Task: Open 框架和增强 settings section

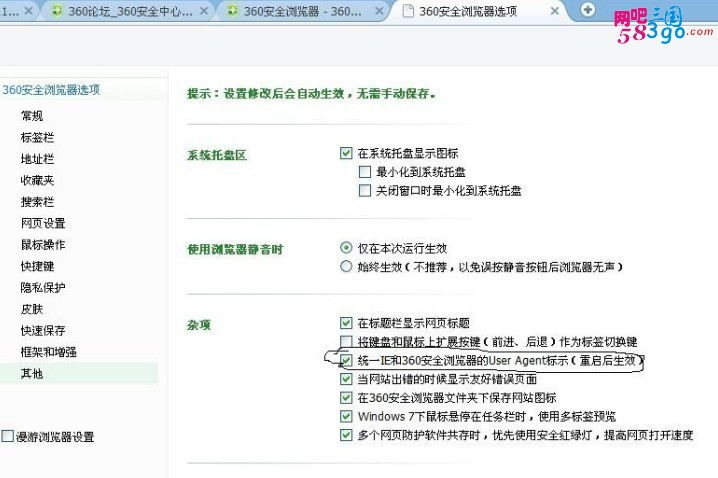Action: pyautogui.click(x=48, y=352)
